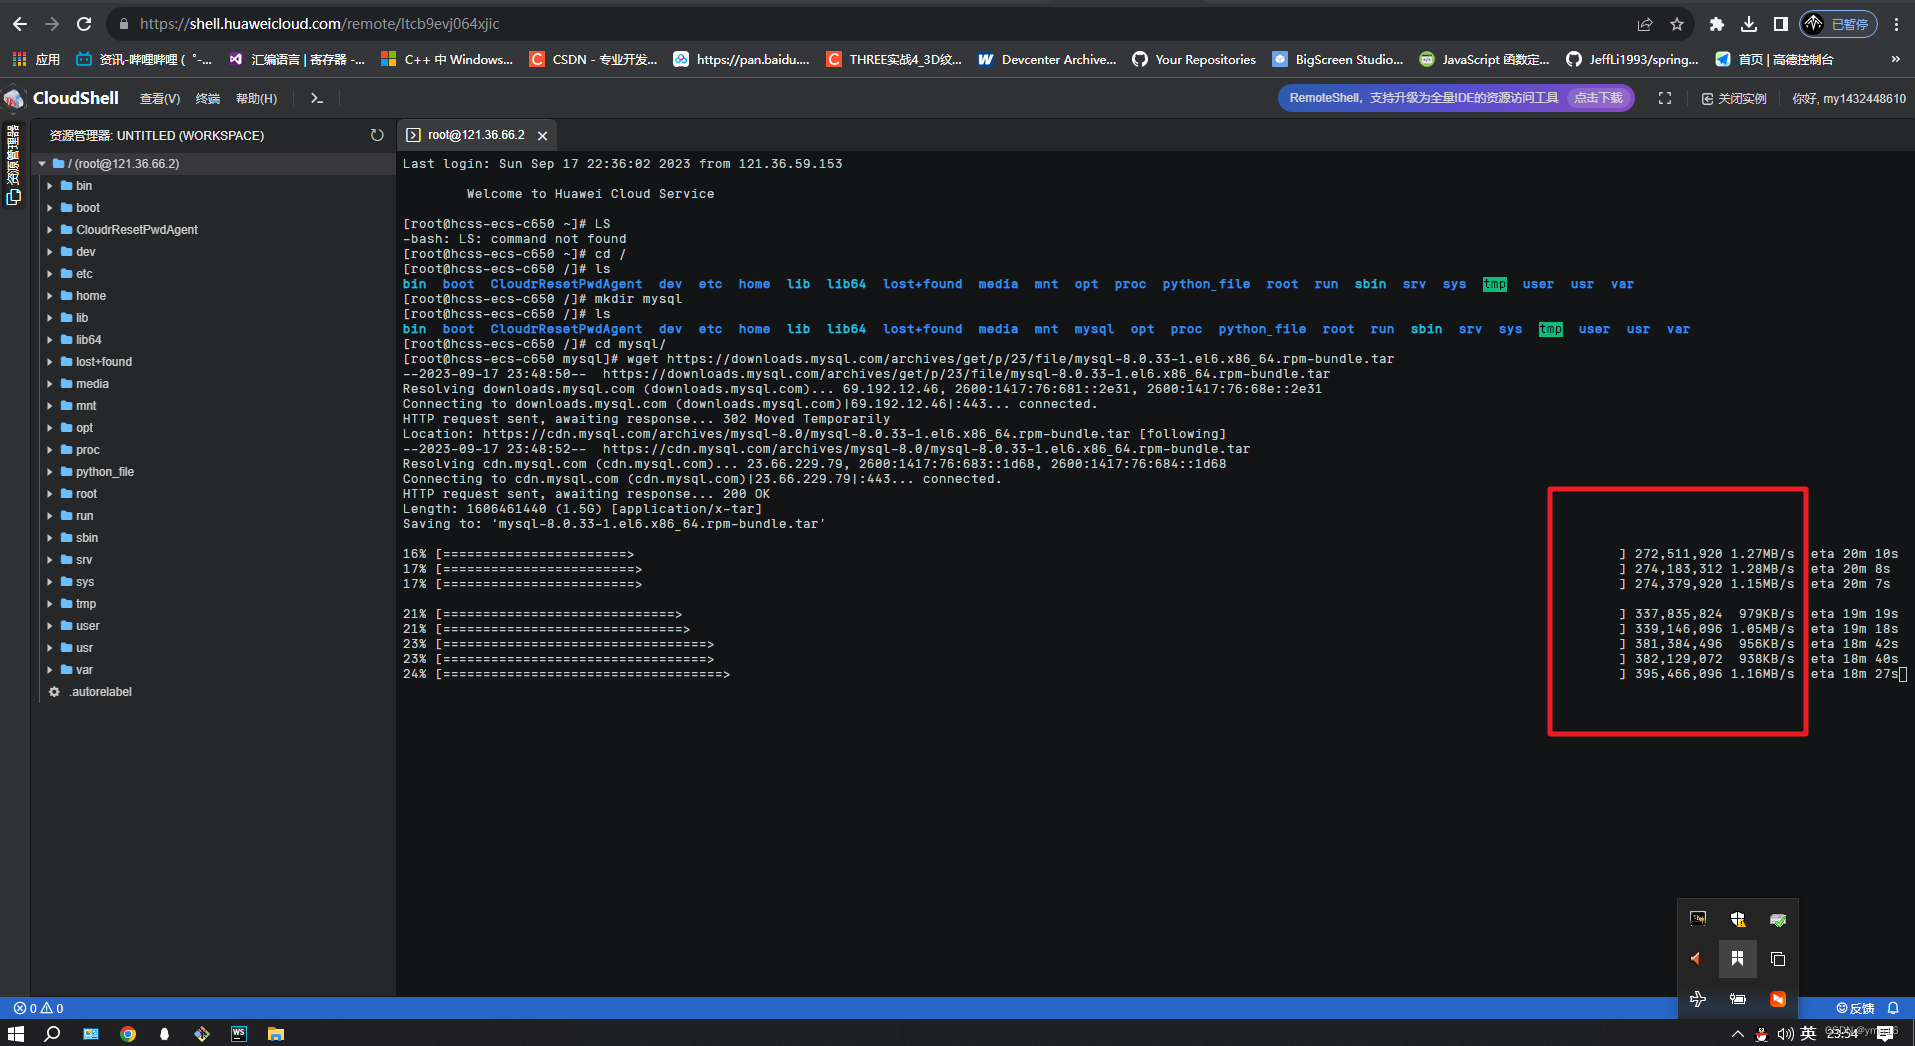
Task: Select the .autorelabel file
Action: point(100,692)
